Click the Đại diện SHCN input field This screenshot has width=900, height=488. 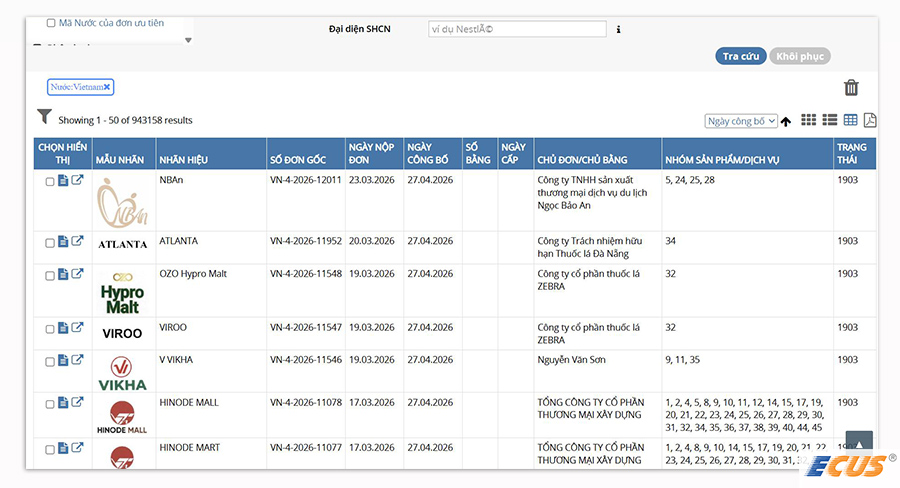click(x=517, y=29)
